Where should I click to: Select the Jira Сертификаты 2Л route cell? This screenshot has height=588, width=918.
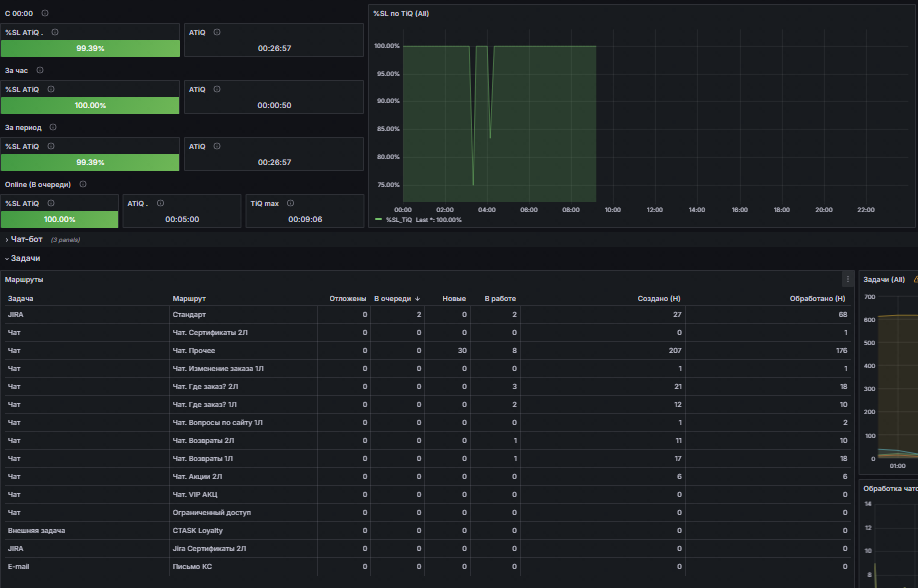click(244, 549)
